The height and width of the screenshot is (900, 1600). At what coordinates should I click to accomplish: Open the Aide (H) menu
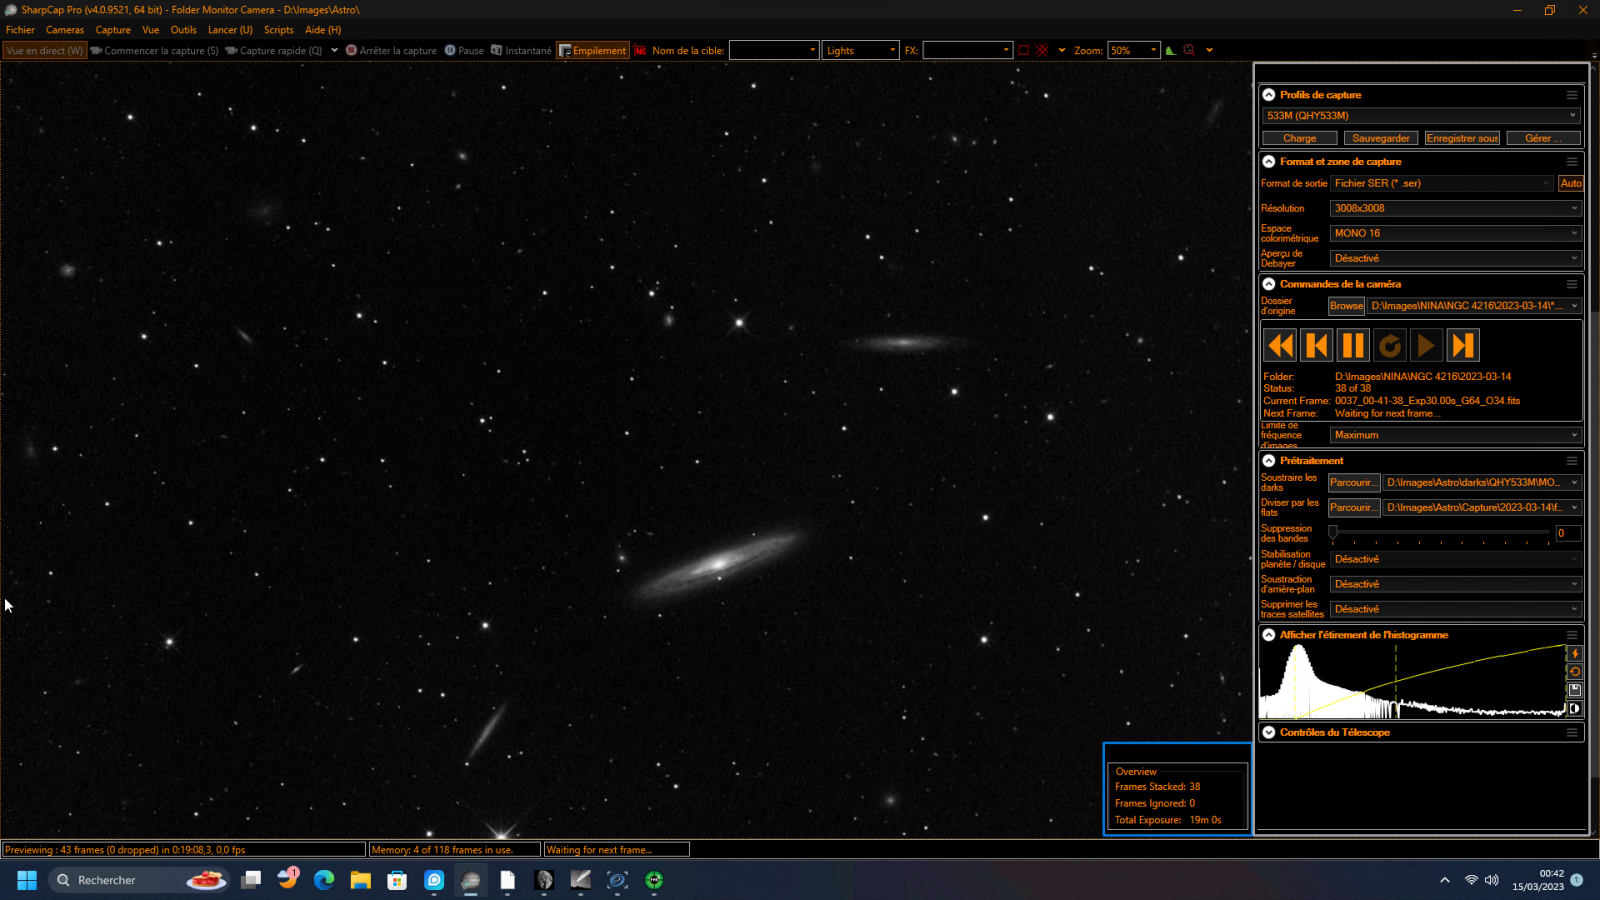[323, 30]
